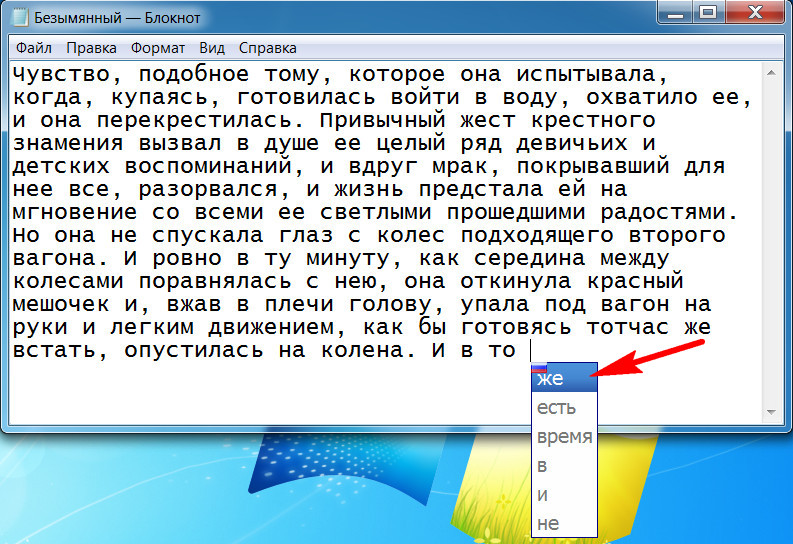
Task: Pick the 'время' suggestion in the popup
Action: [564, 436]
